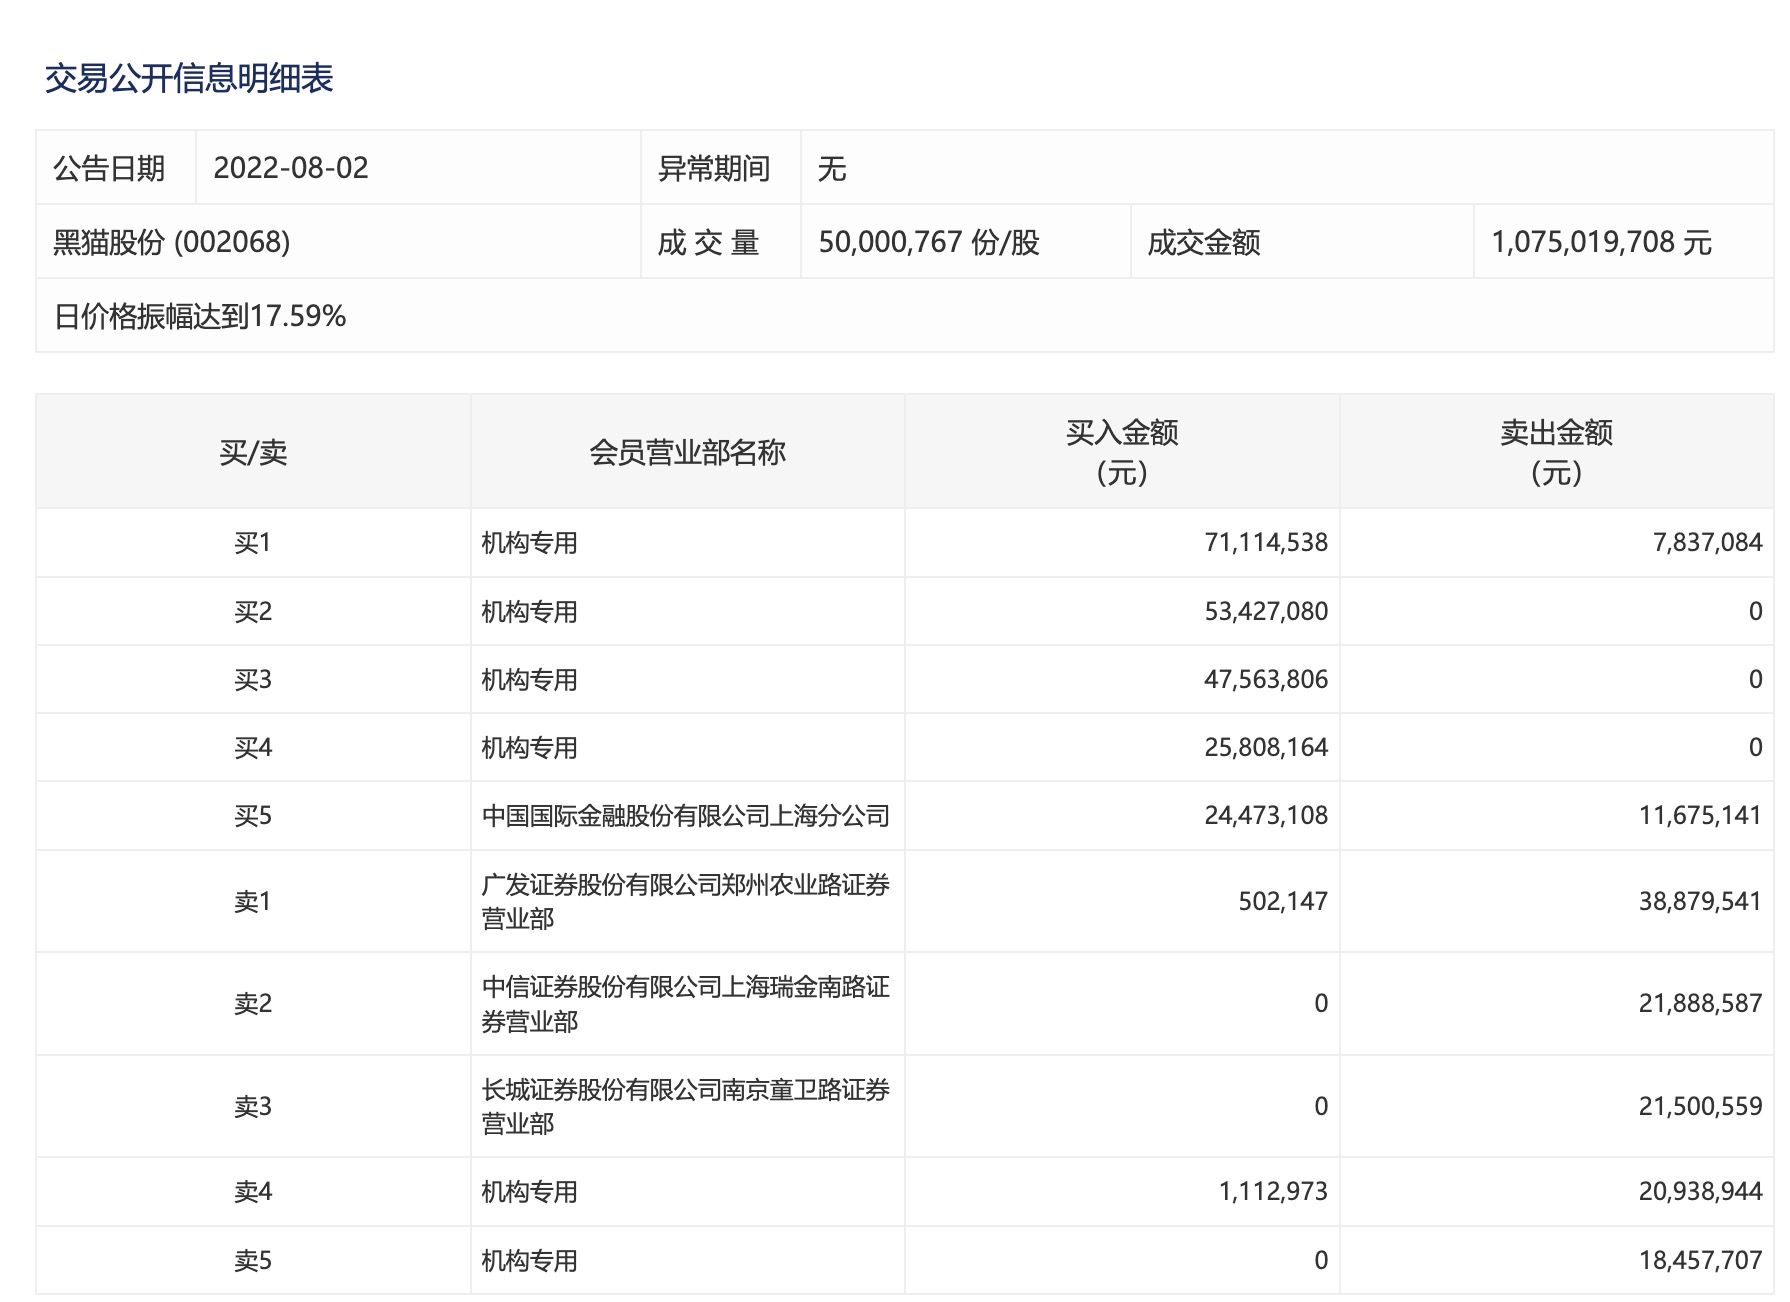Select the 0 buy amount in 卖5 row
The image size is (1790, 1302).
[x=1321, y=1260]
